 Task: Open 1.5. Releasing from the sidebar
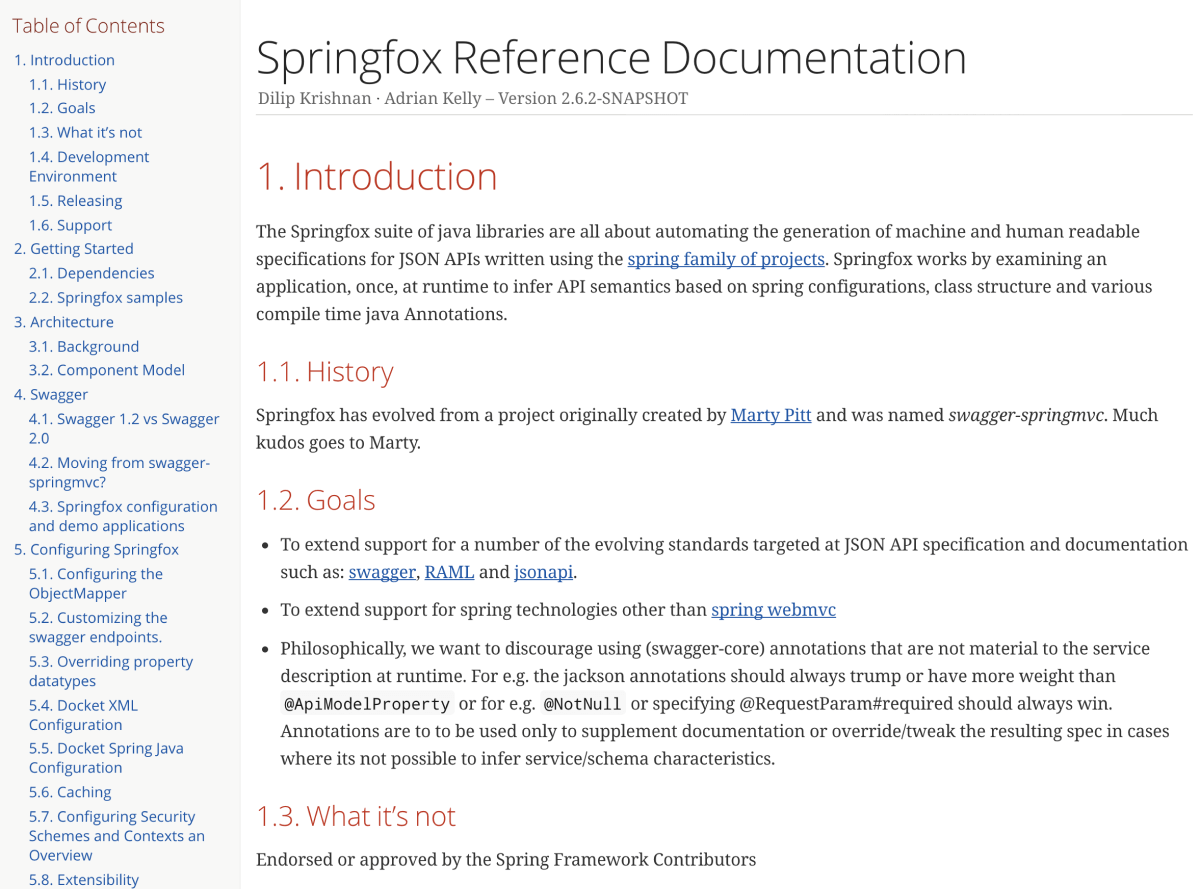(x=75, y=201)
